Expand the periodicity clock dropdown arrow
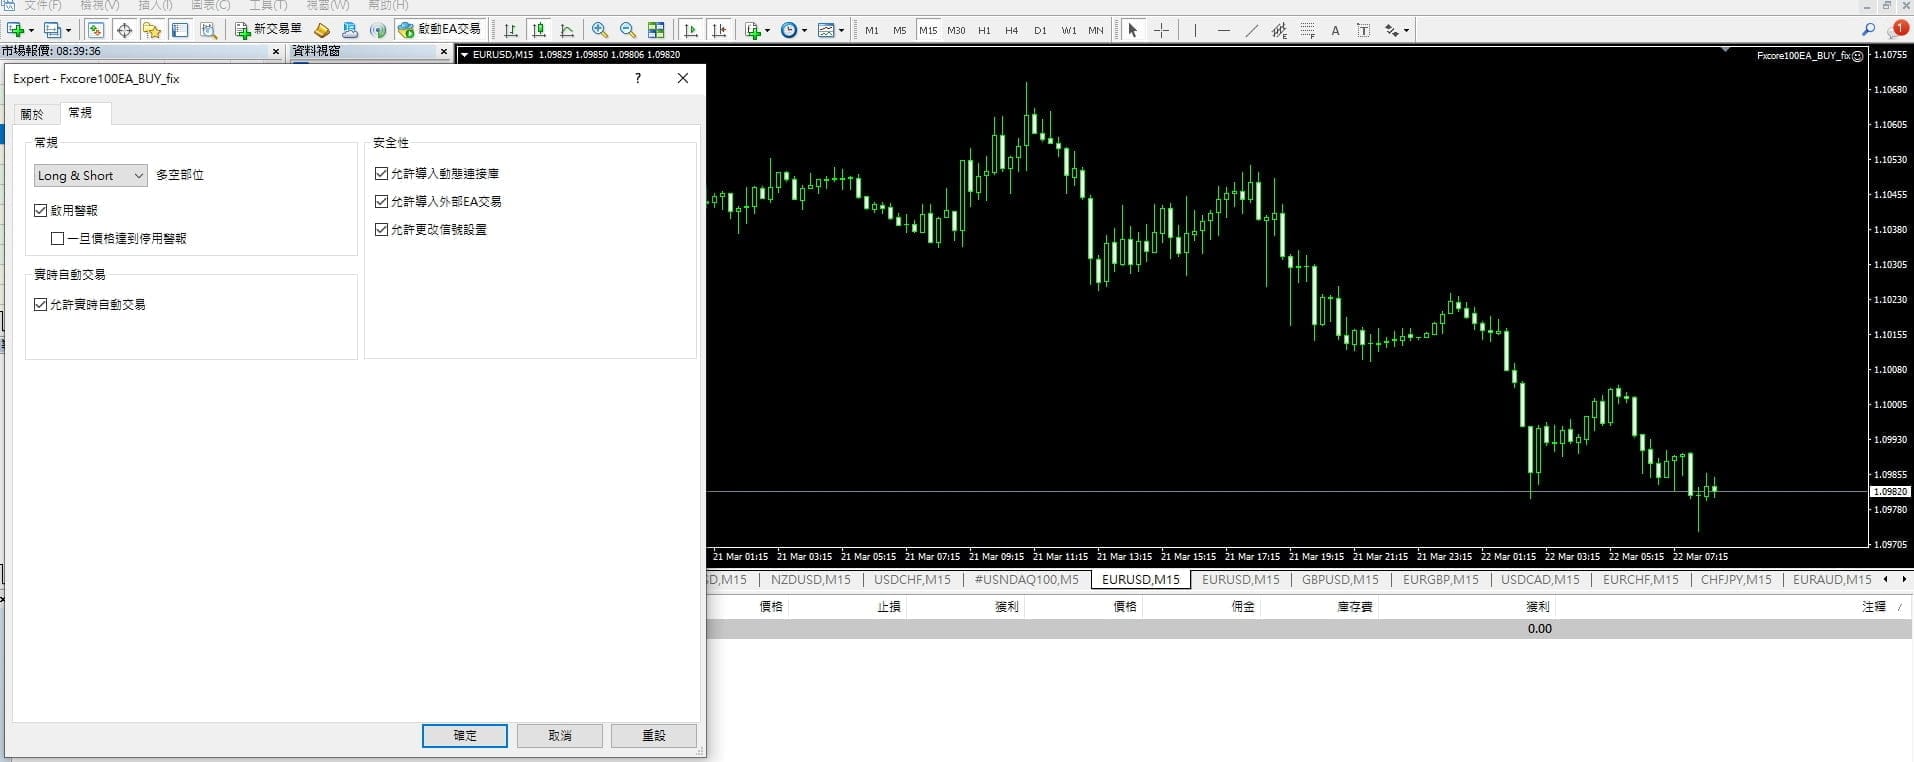The image size is (1914, 762). (804, 31)
